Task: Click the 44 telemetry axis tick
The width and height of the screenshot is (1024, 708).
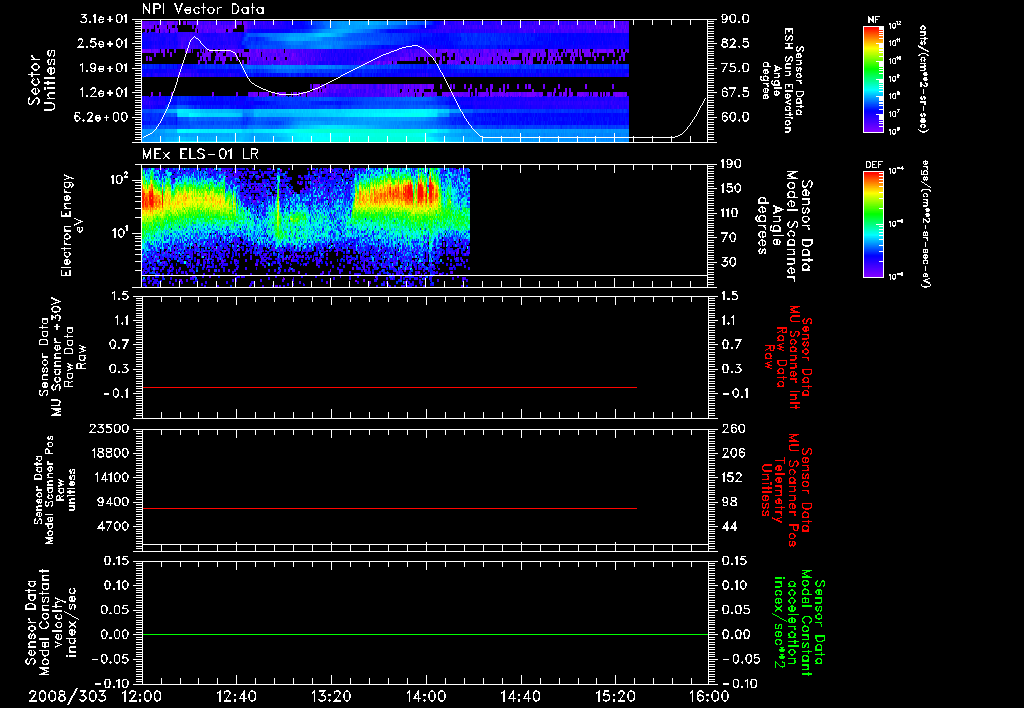Action: pyautogui.click(x=729, y=526)
